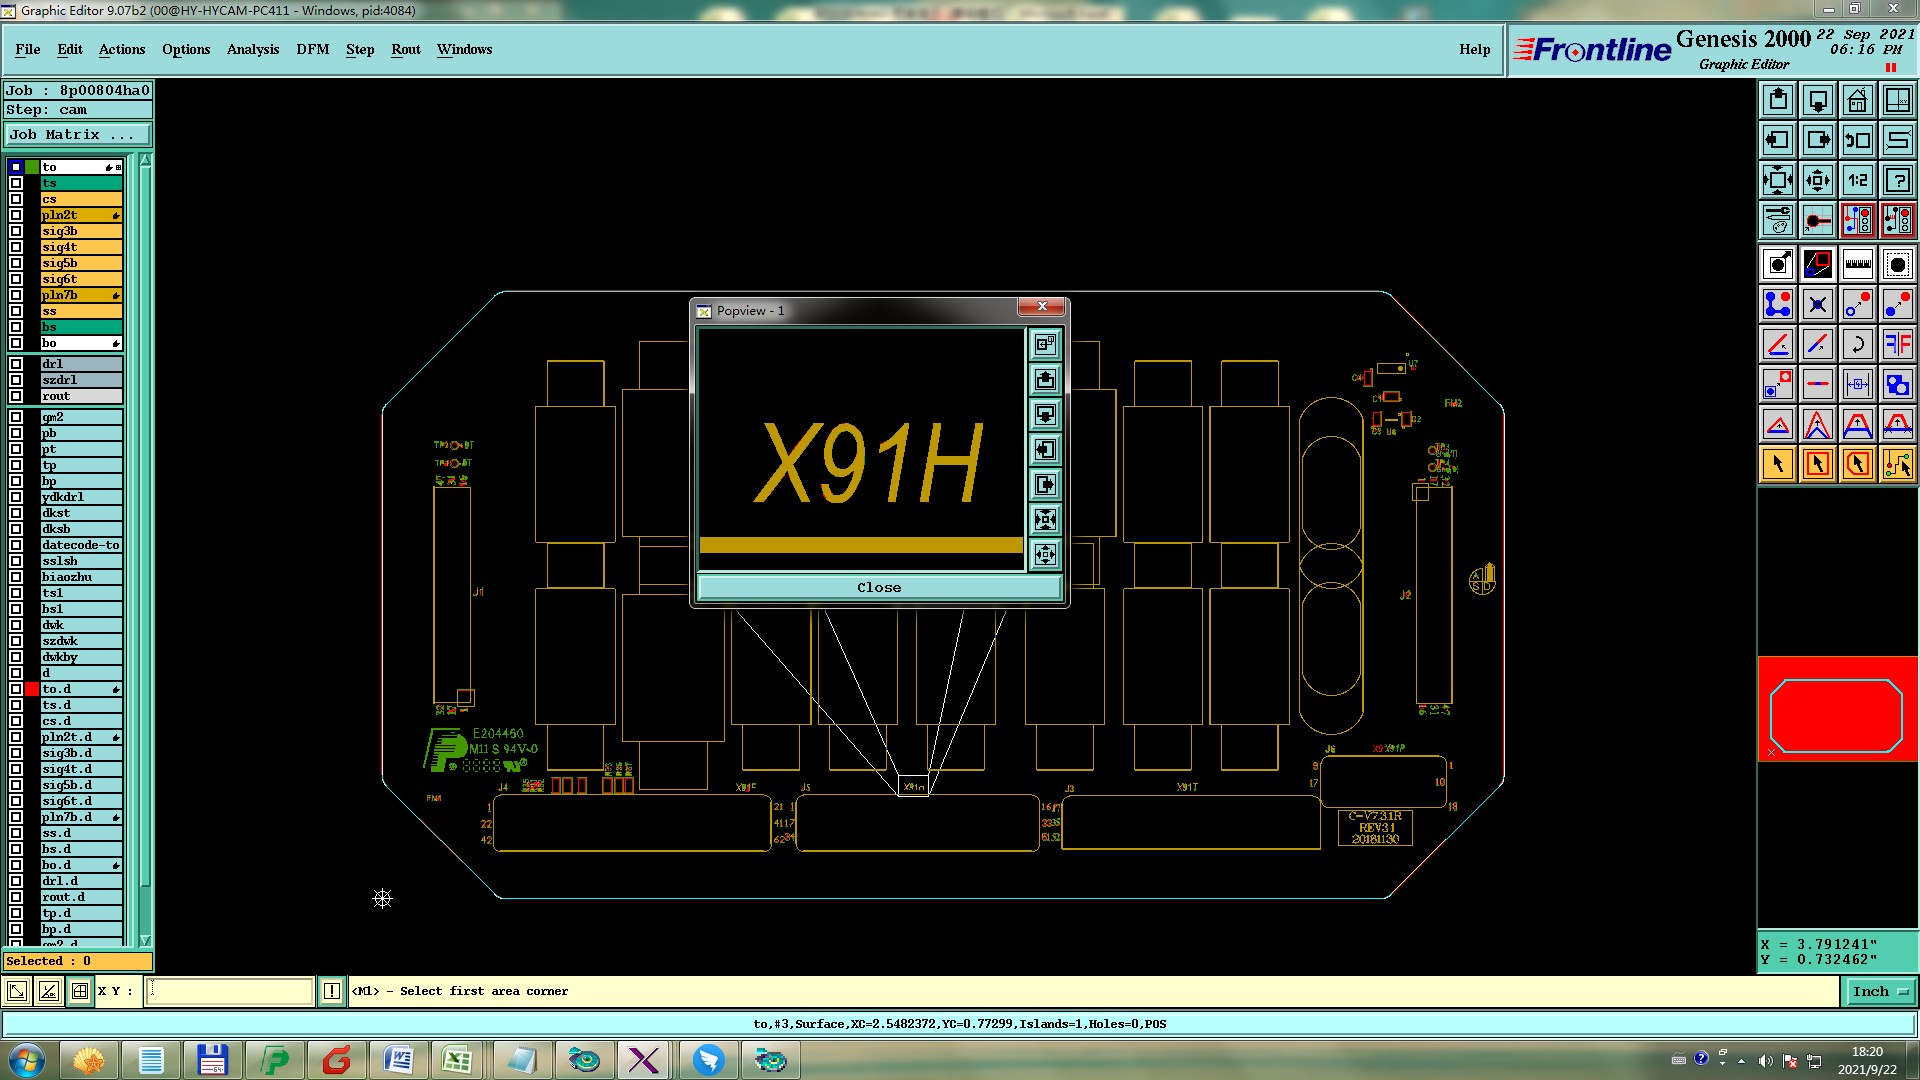Toggle display checkbox for layer sig3b
1920x1080 pixels.
[x=16, y=231]
